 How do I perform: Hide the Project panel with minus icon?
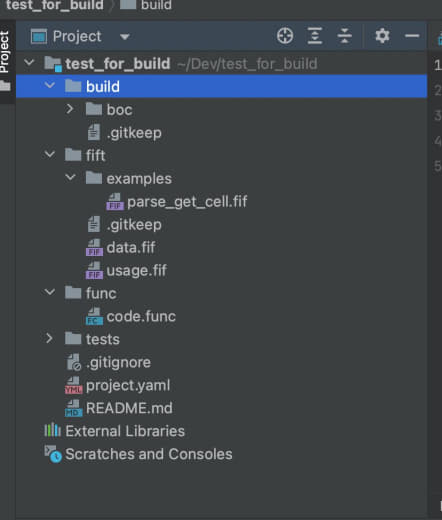pos(412,36)
